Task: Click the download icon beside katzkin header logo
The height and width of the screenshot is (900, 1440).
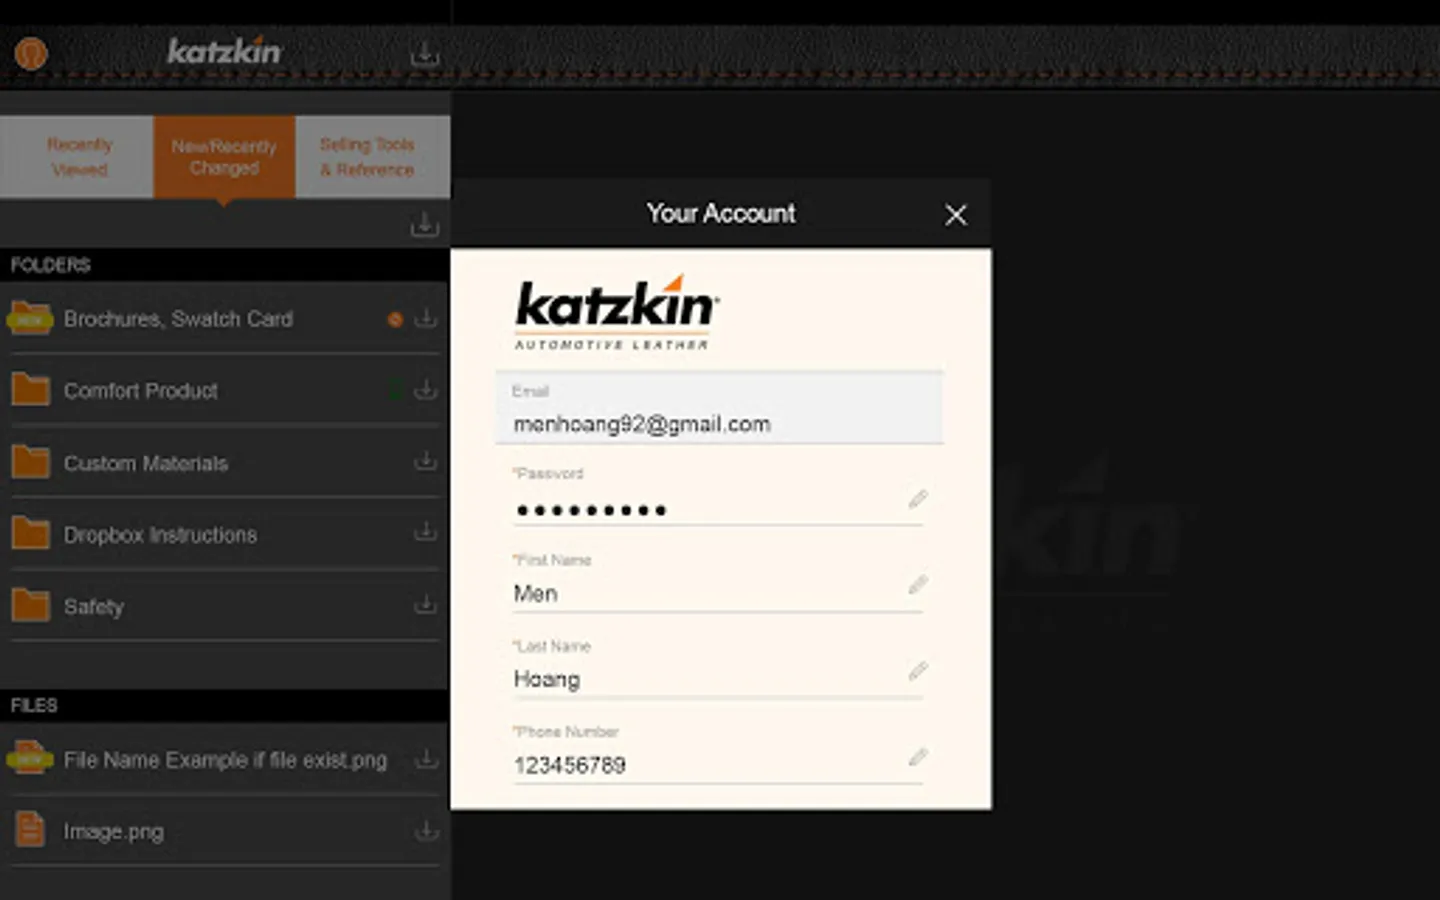Action: pos(425,53)
